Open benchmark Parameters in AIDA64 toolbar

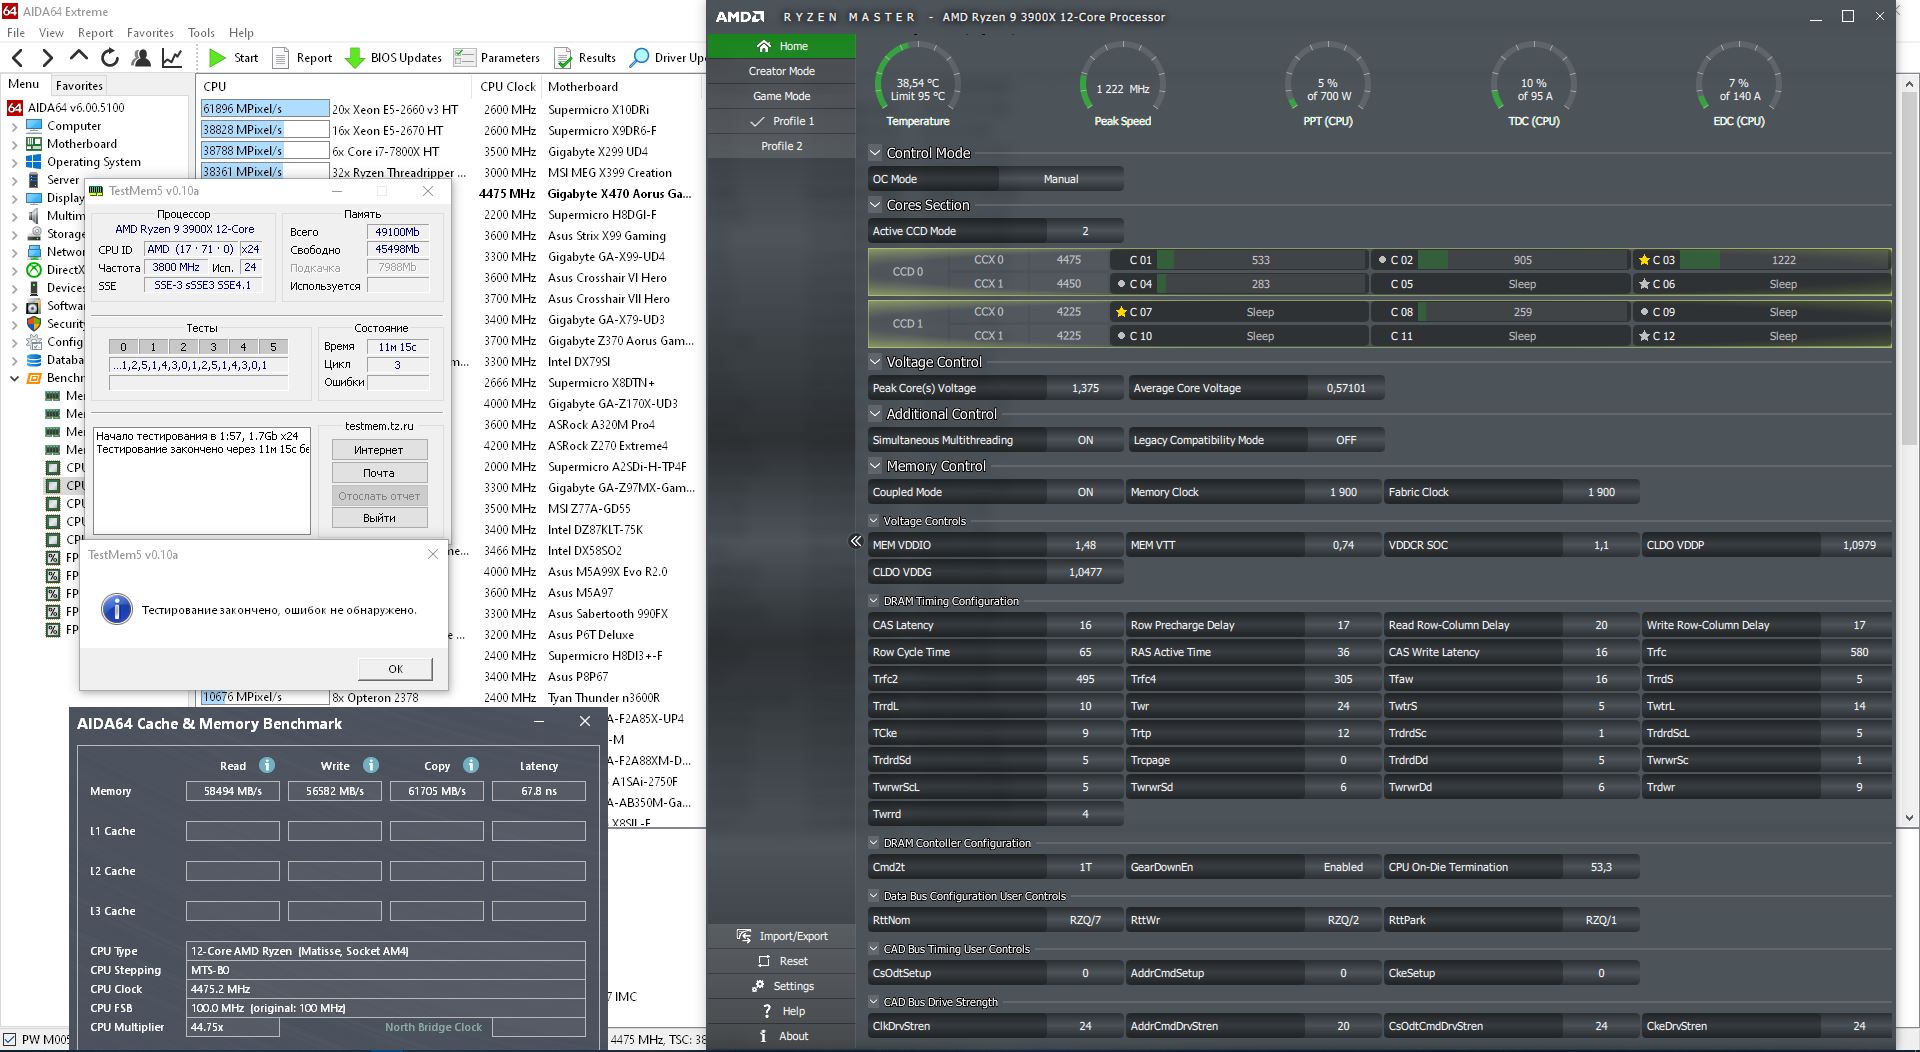(497, 58)
